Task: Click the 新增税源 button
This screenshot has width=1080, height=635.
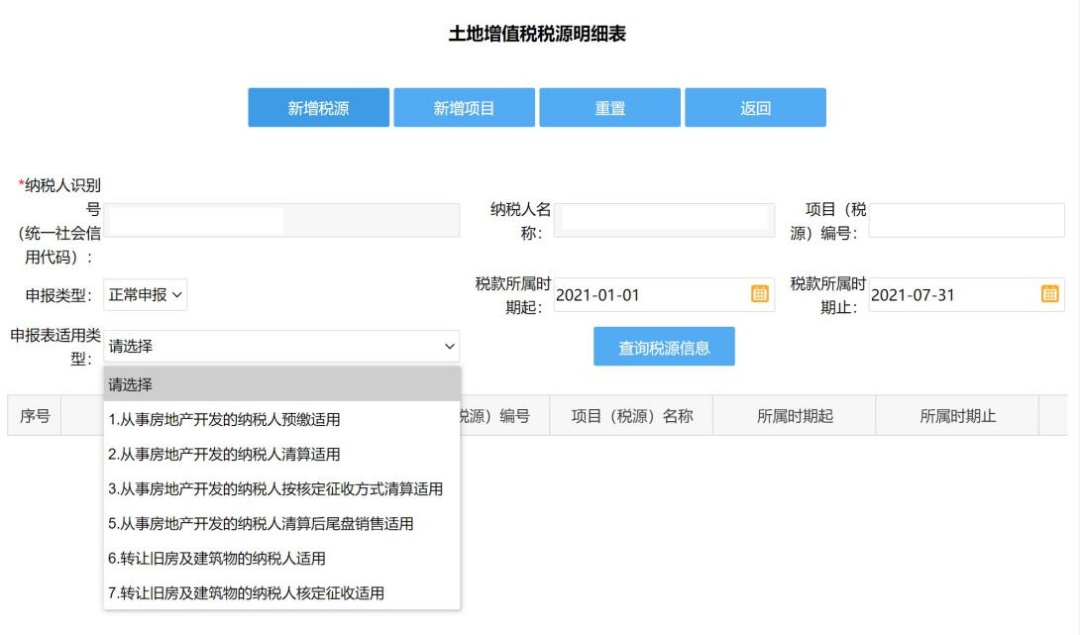Action: [x=317, y=107]
